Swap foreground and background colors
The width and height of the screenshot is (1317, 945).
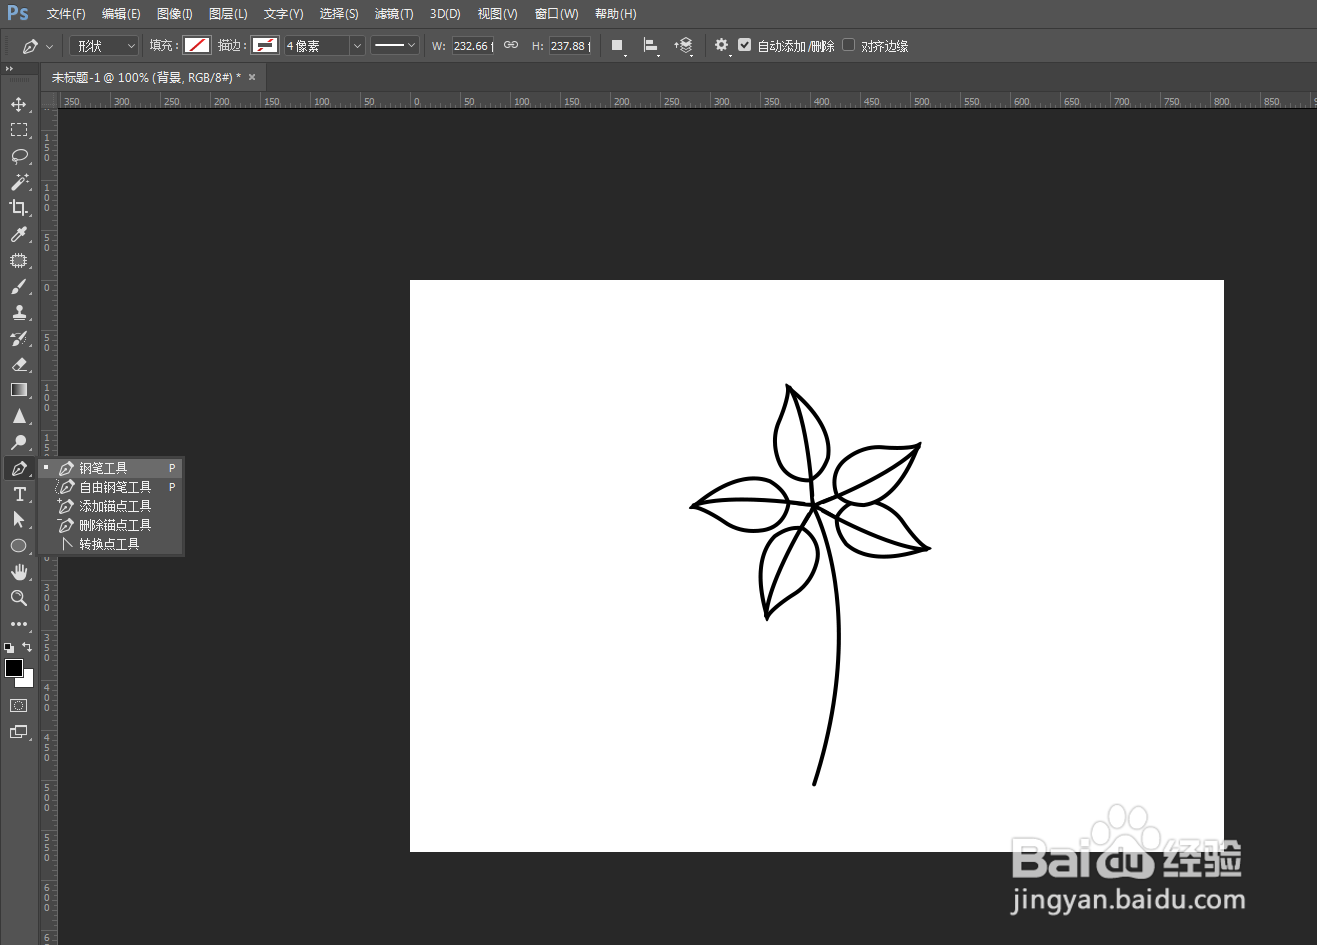coord(27,647)
